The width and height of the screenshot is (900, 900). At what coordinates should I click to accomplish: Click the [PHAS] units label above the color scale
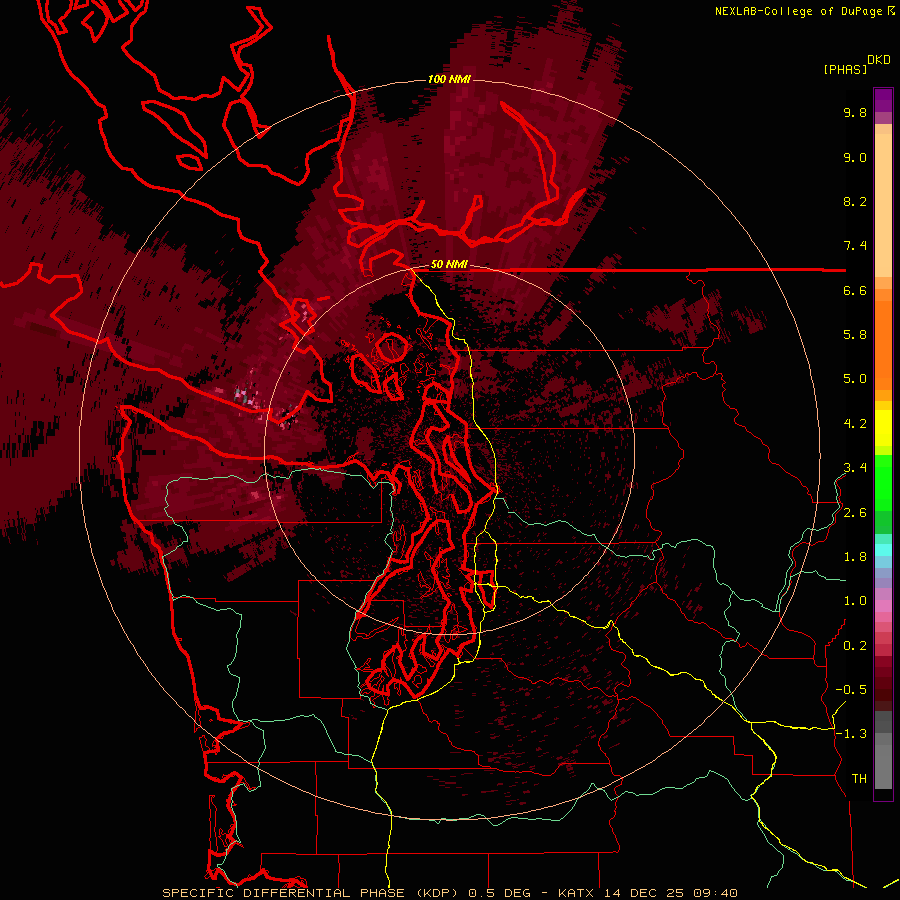point(845,69)
